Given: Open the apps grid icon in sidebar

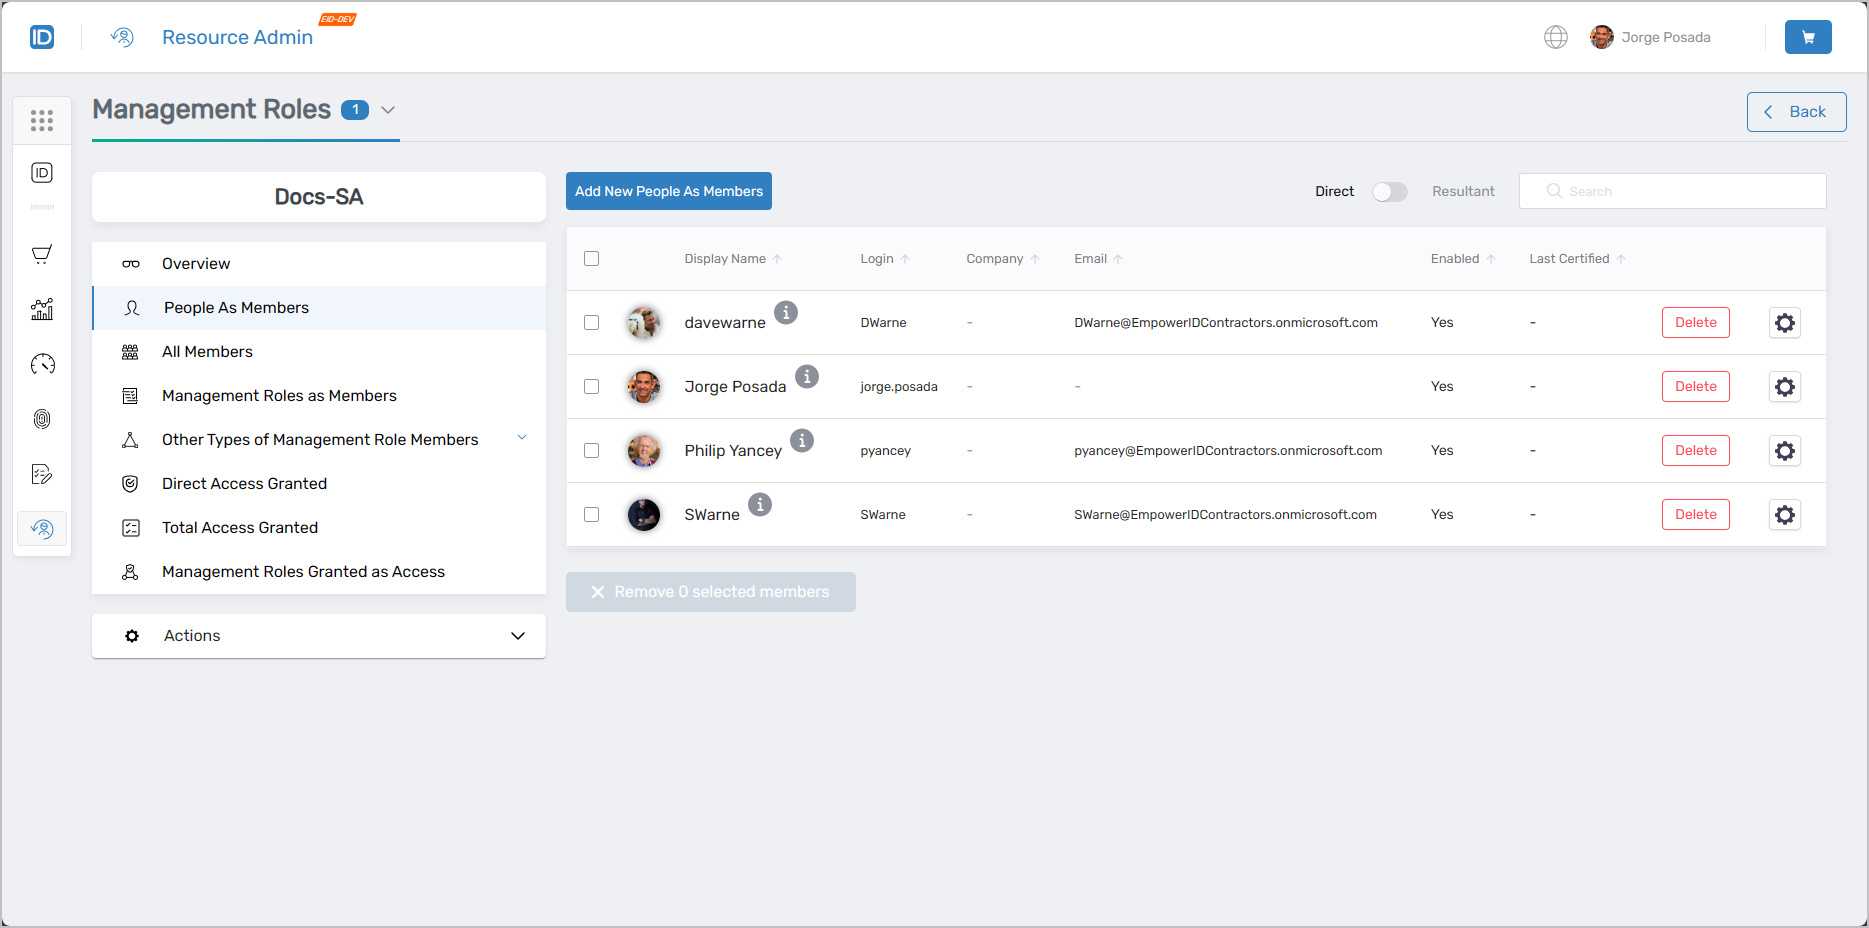Looking at the screenshot, I should point(42,120).
